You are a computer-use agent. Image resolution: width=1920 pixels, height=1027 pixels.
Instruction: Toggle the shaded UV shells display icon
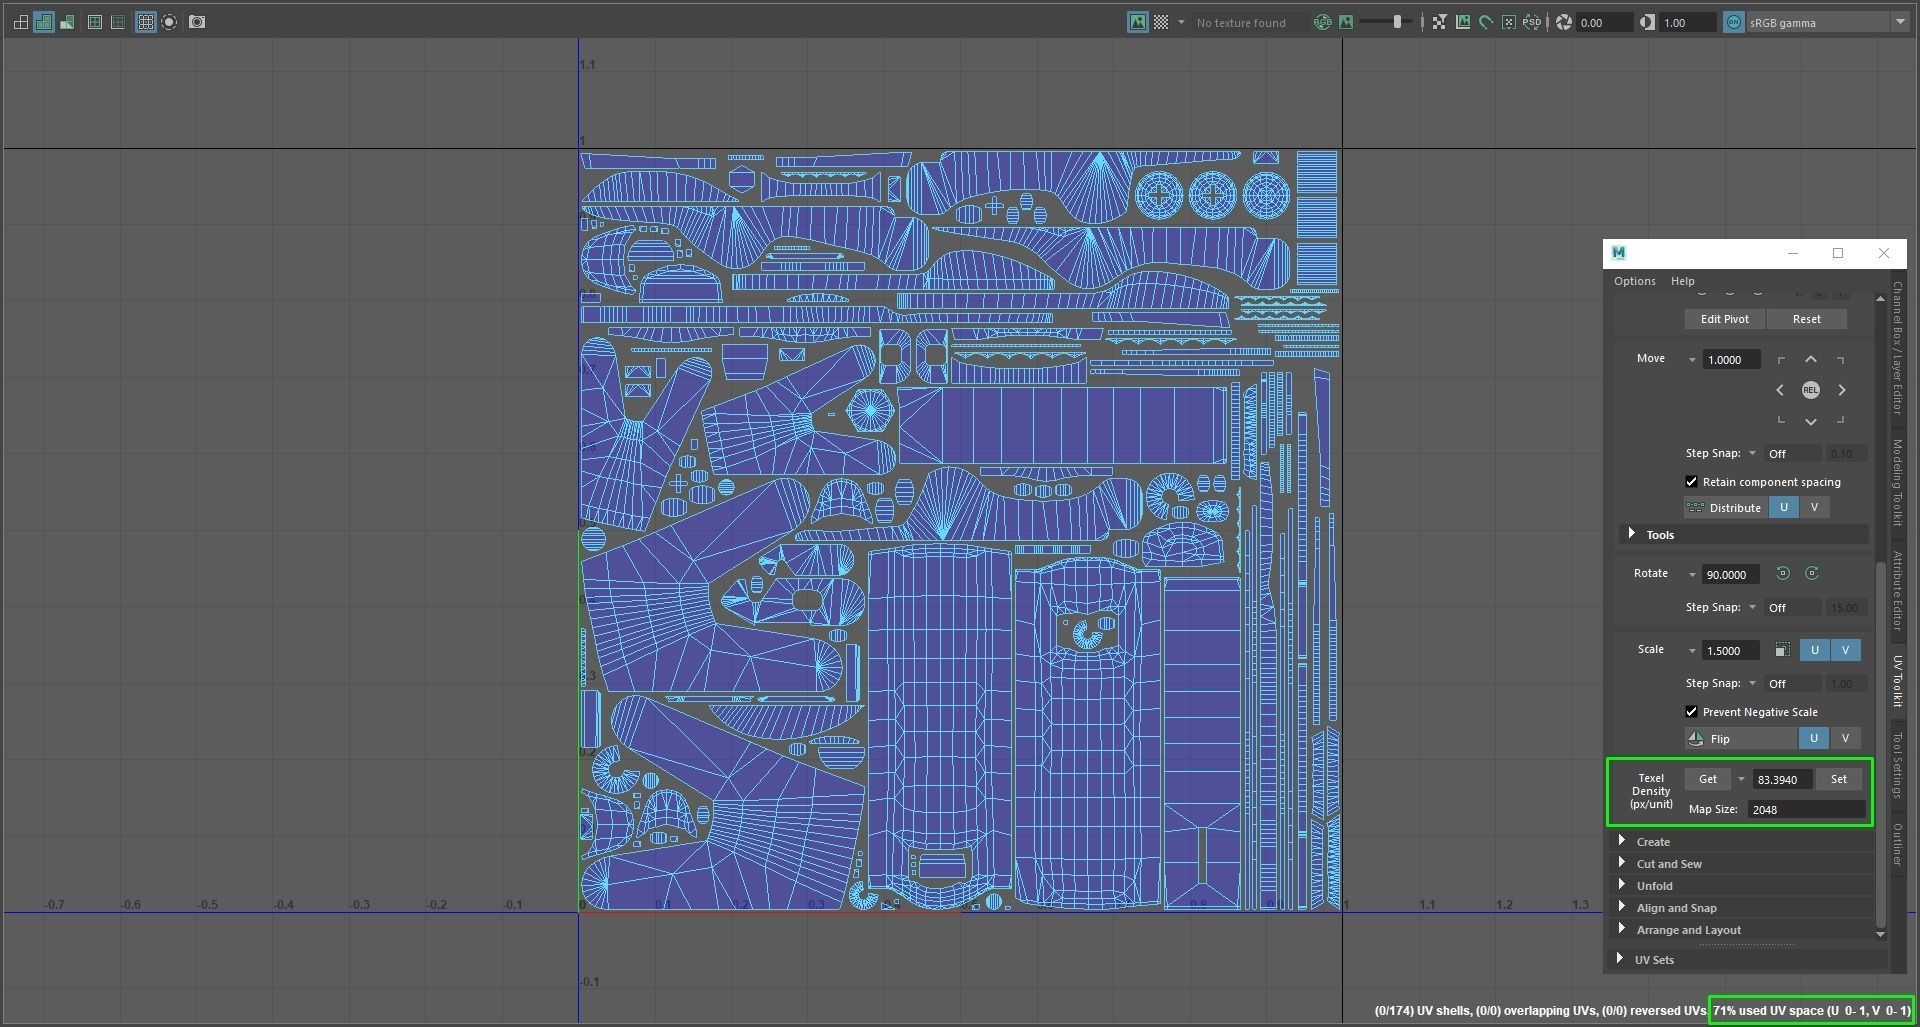(x=43, y=22)
